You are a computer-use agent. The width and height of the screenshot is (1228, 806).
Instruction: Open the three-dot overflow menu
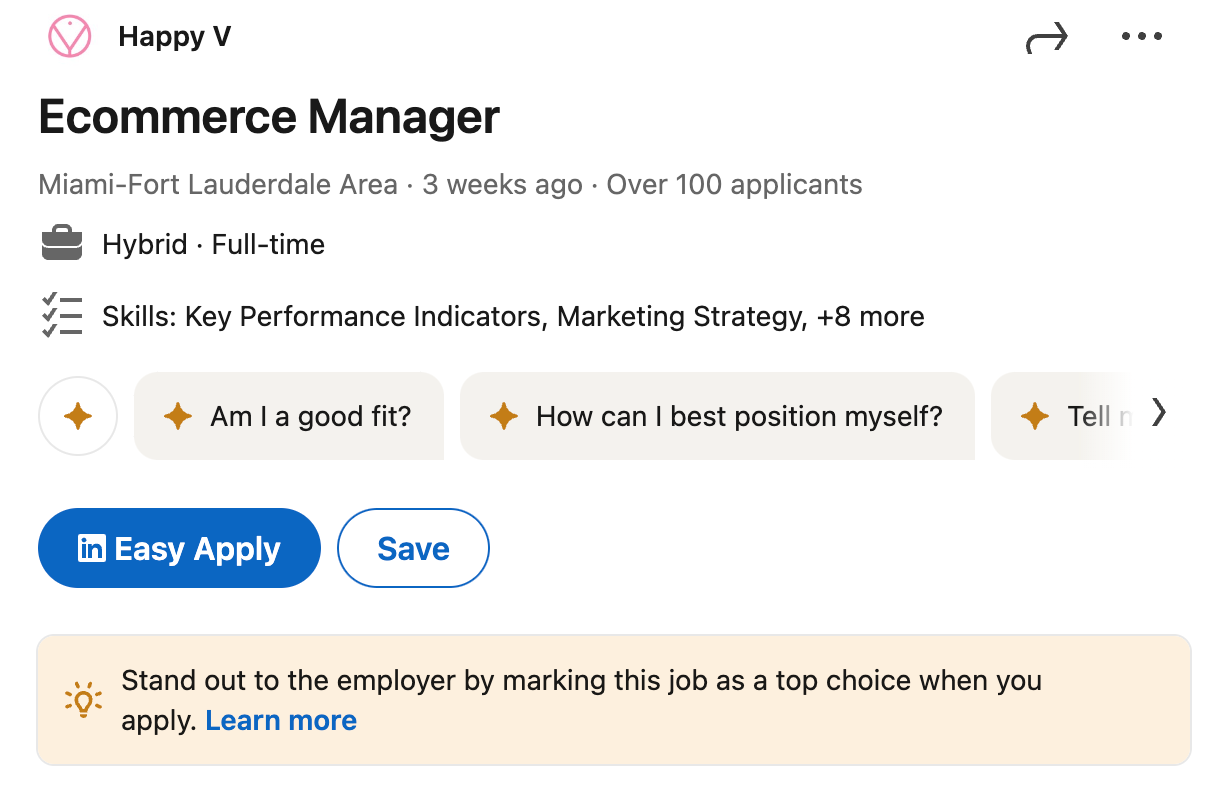point(1142,36)
